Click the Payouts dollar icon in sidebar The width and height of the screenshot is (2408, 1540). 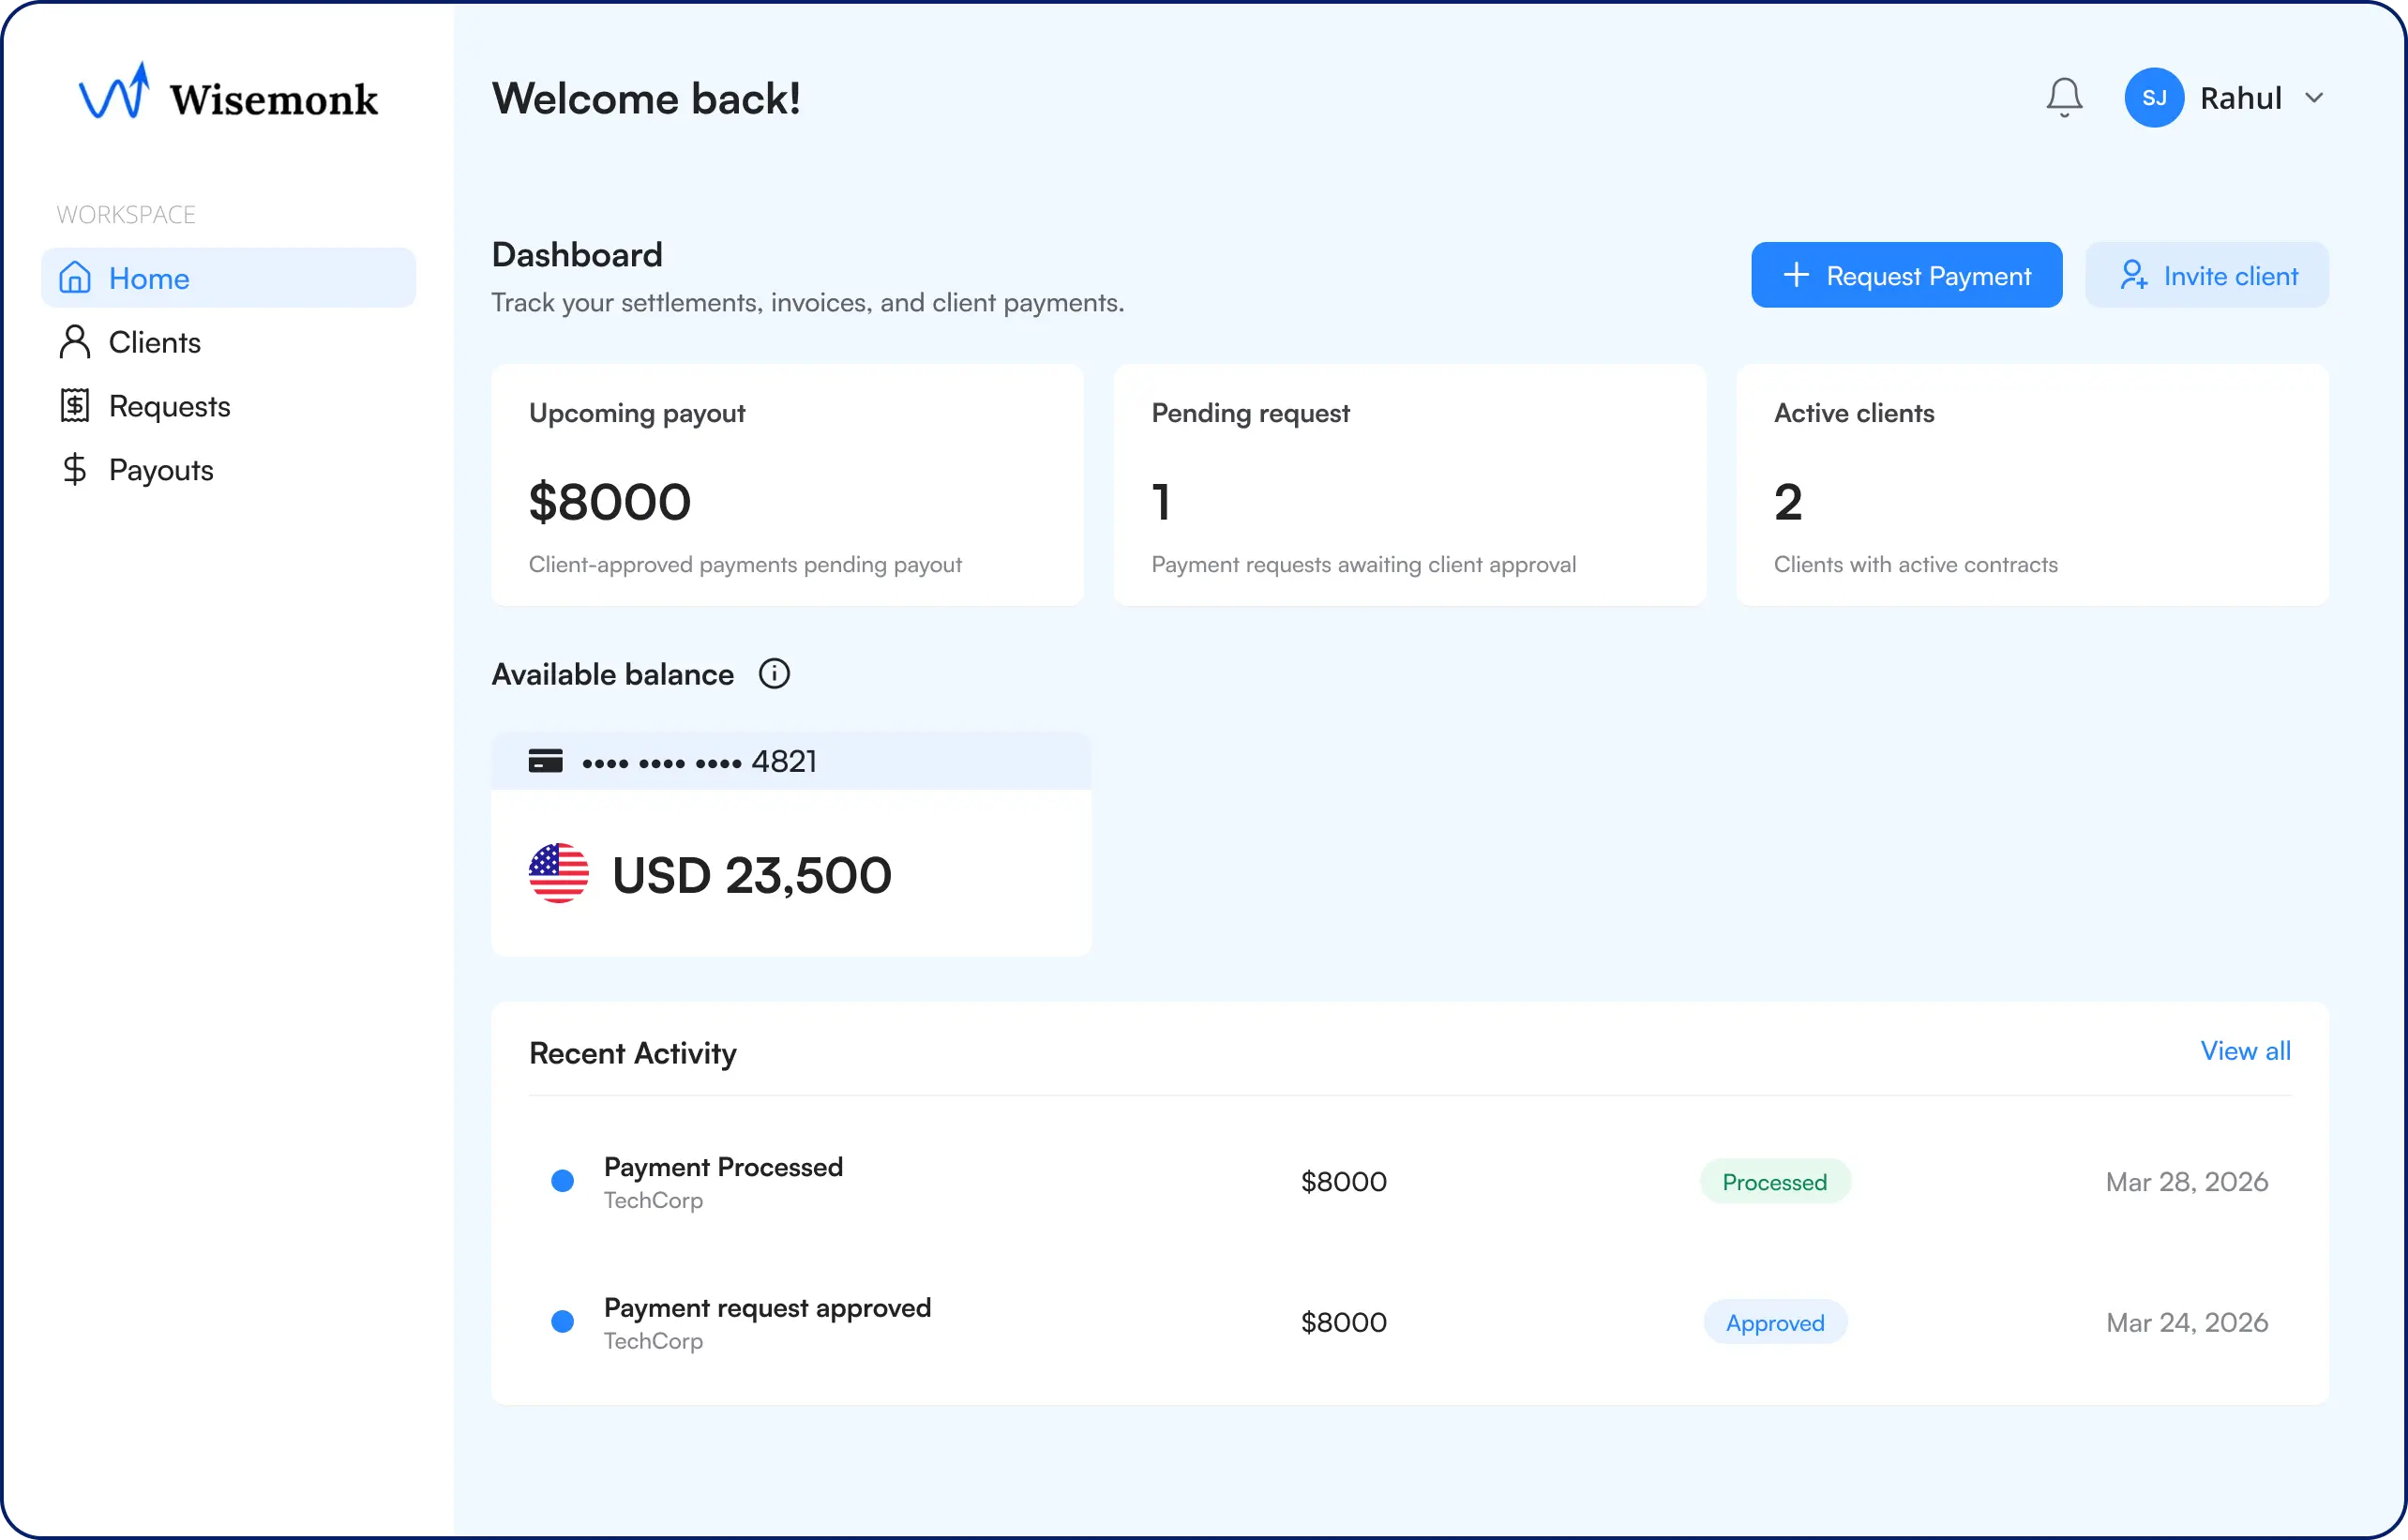click(x=75, y=470)
